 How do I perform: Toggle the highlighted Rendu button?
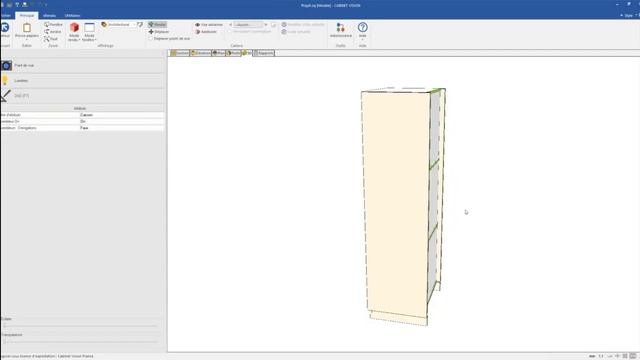[157, 24]
